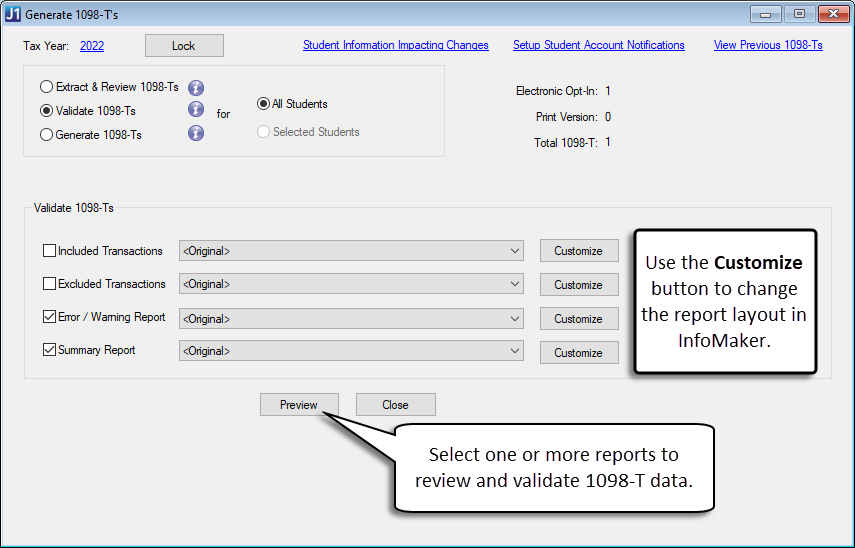Uncheck the Summary Report checkbox

pyautogui.click(x=50, y=350)
